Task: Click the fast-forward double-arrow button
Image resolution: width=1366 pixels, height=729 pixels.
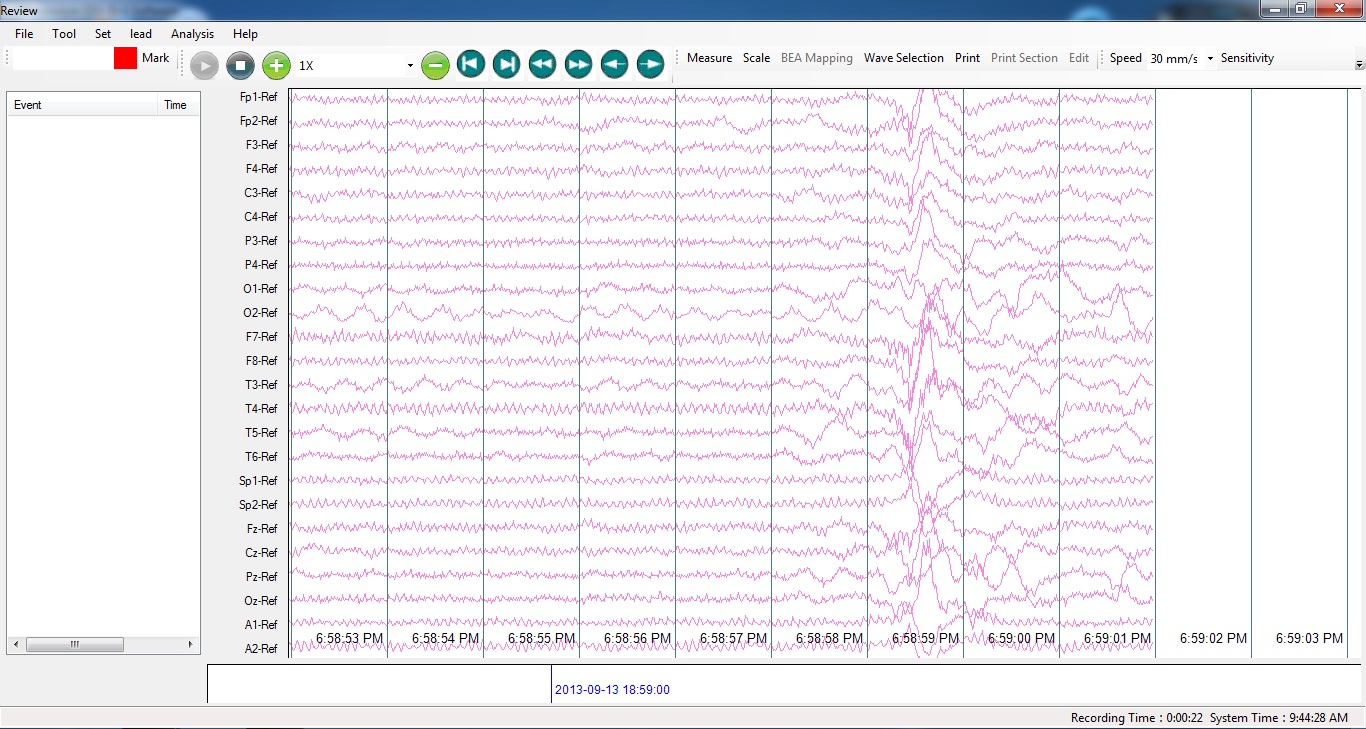Action: point(579,65)
